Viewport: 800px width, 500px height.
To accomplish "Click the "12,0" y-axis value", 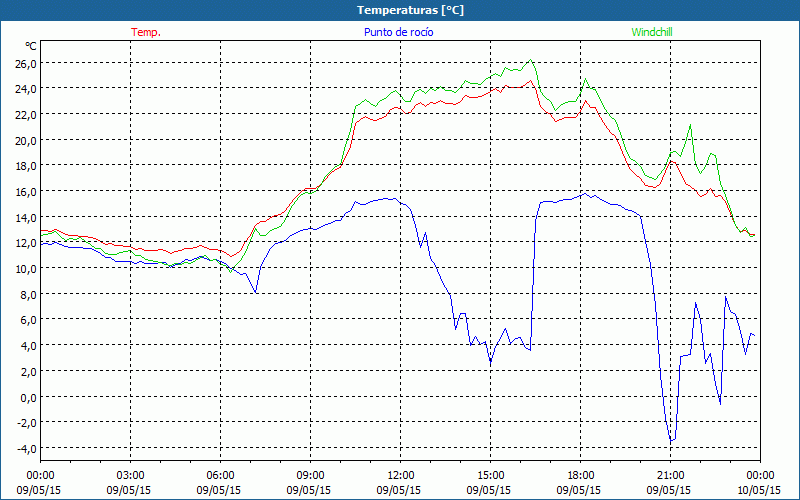I will 26,243.
